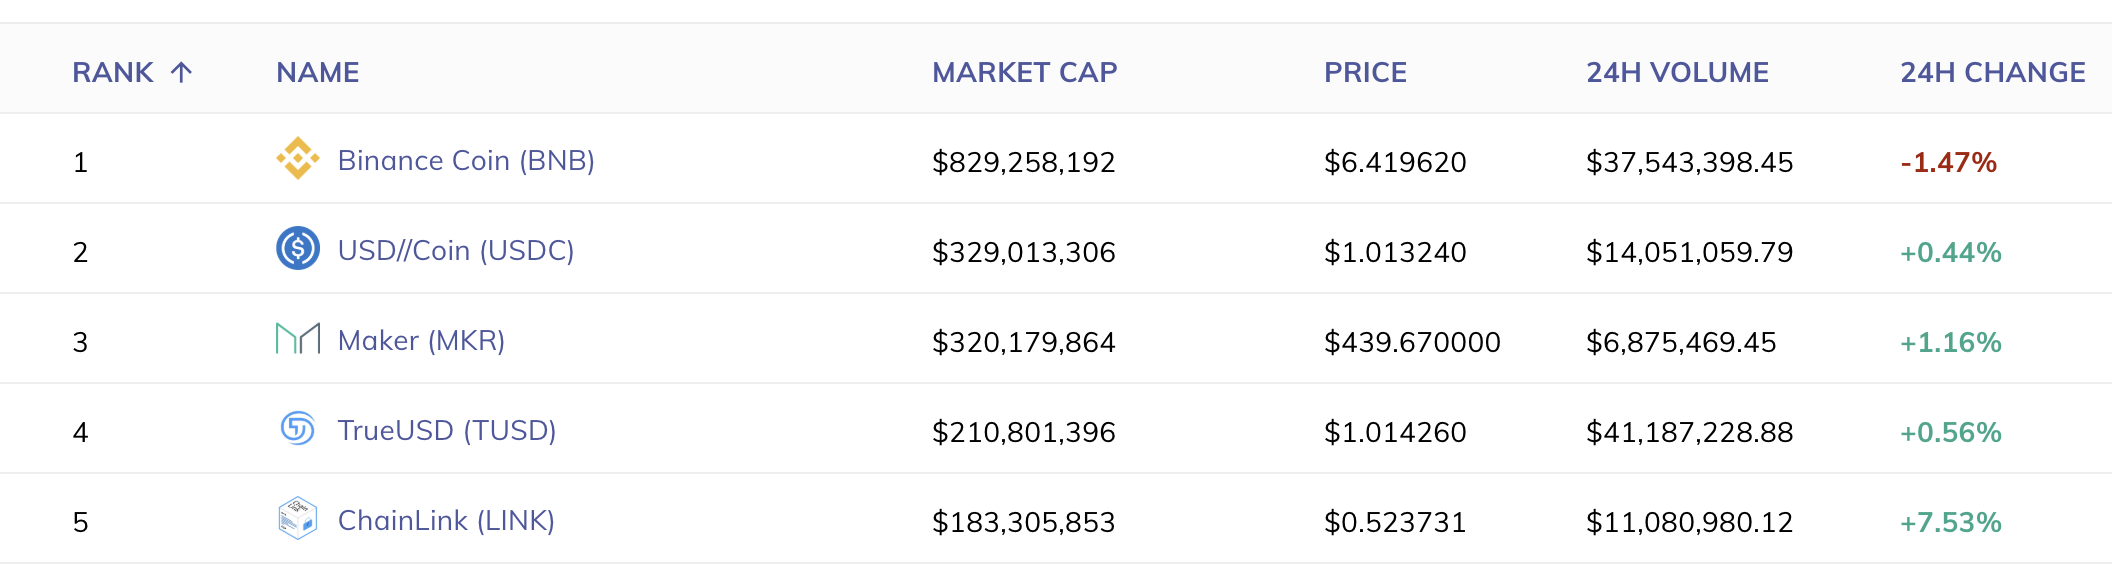Click Binance Coin's -1.47% change value
2112x572 pixels.
point(1948,162)
